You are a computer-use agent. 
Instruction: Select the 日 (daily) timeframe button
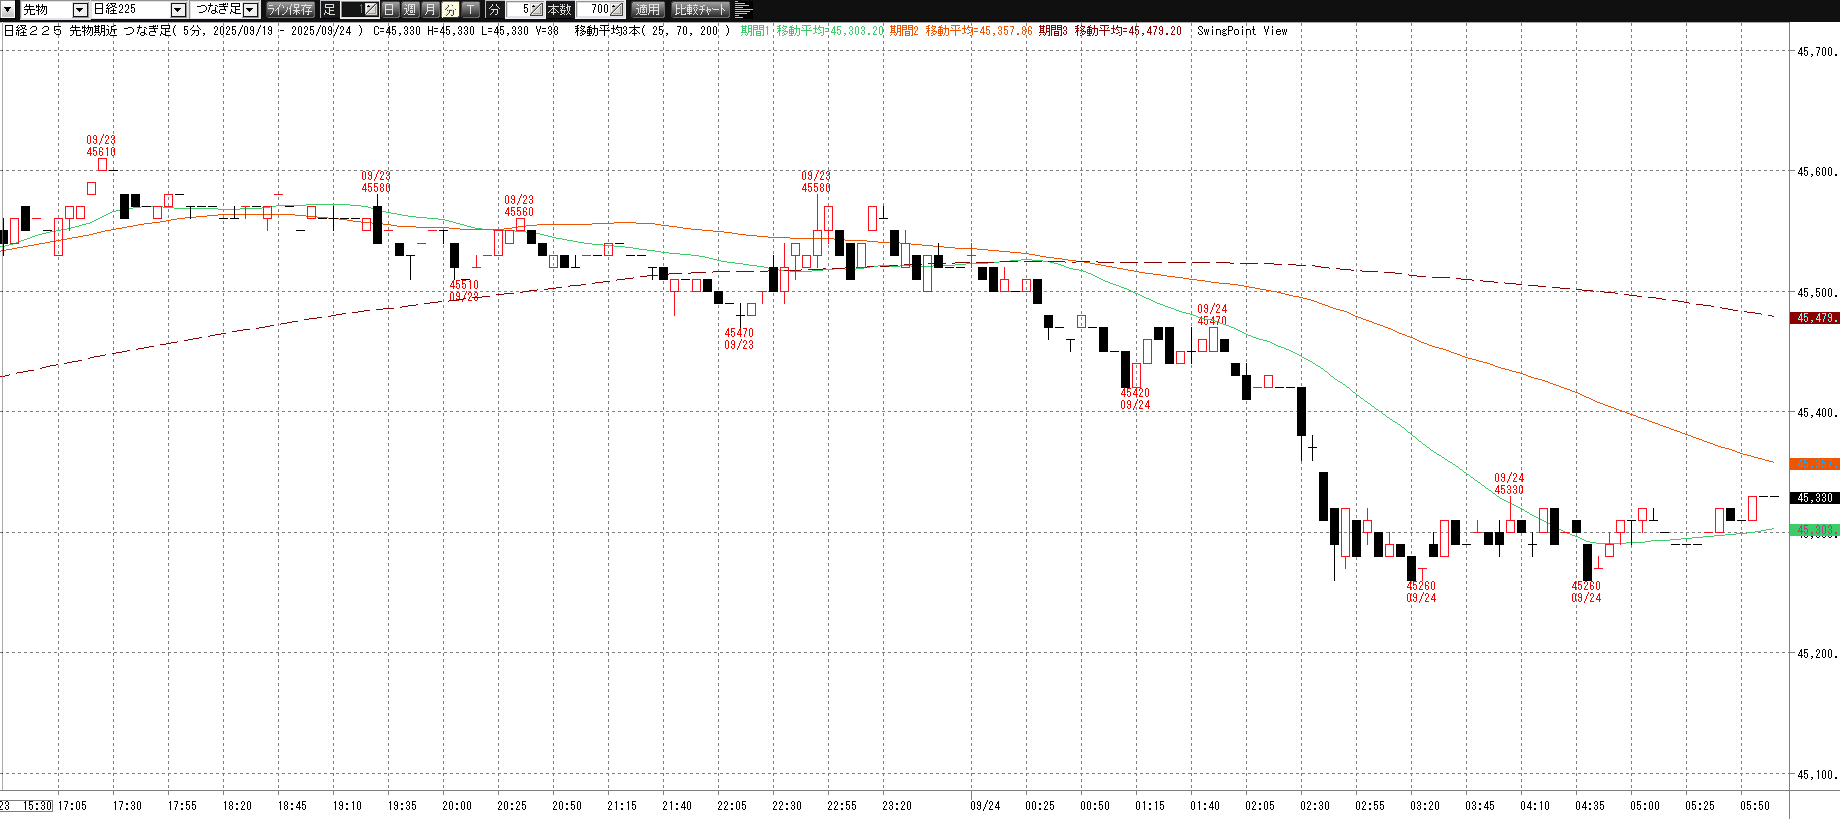tap(390, 9)
